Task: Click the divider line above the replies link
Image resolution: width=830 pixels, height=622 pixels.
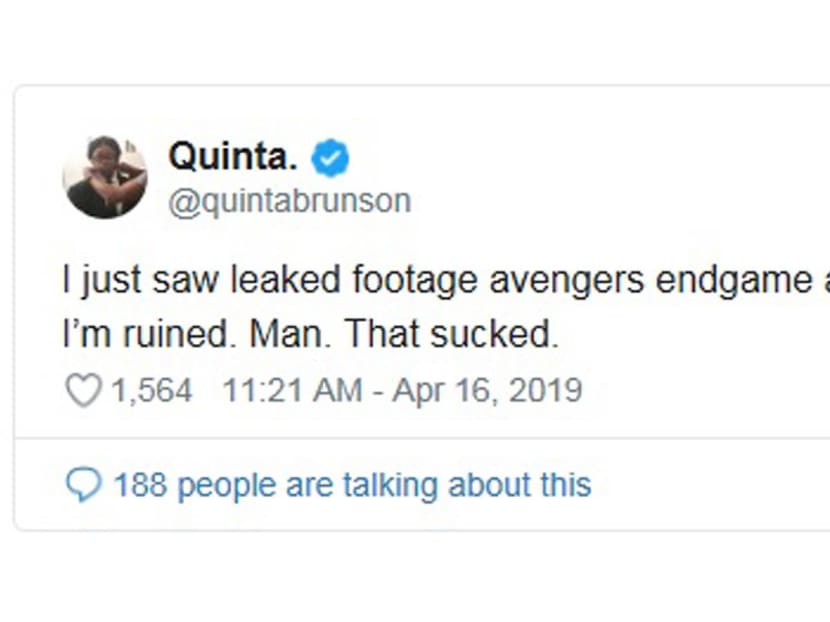Action: point(420,438)
